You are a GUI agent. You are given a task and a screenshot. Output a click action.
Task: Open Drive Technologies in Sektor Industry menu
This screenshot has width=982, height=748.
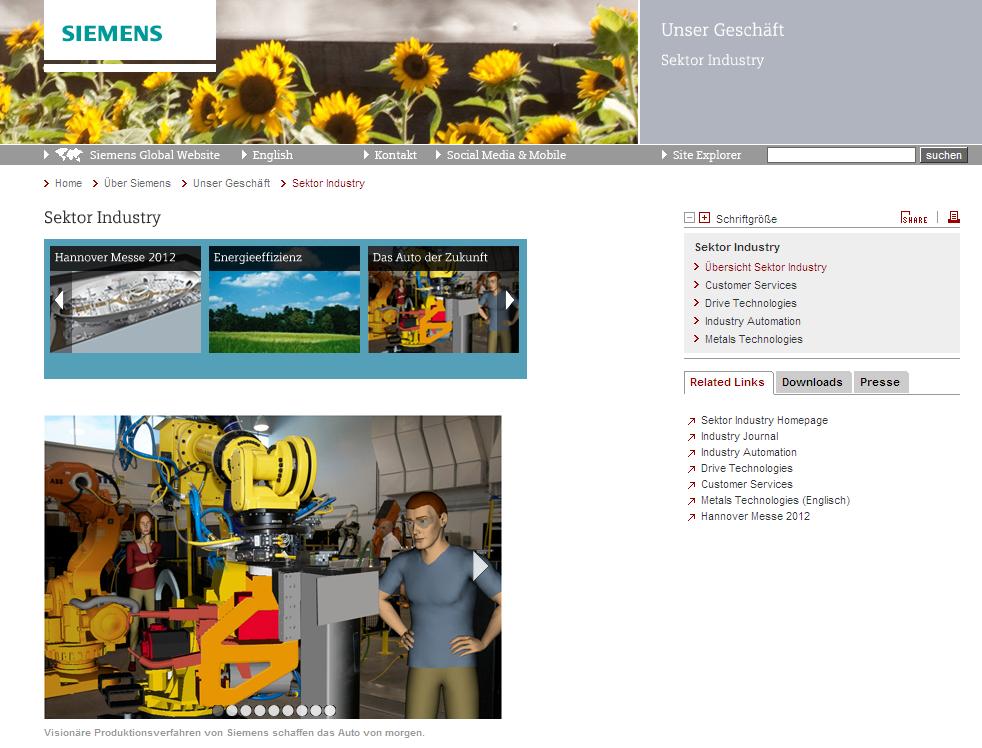coord(751,303)
